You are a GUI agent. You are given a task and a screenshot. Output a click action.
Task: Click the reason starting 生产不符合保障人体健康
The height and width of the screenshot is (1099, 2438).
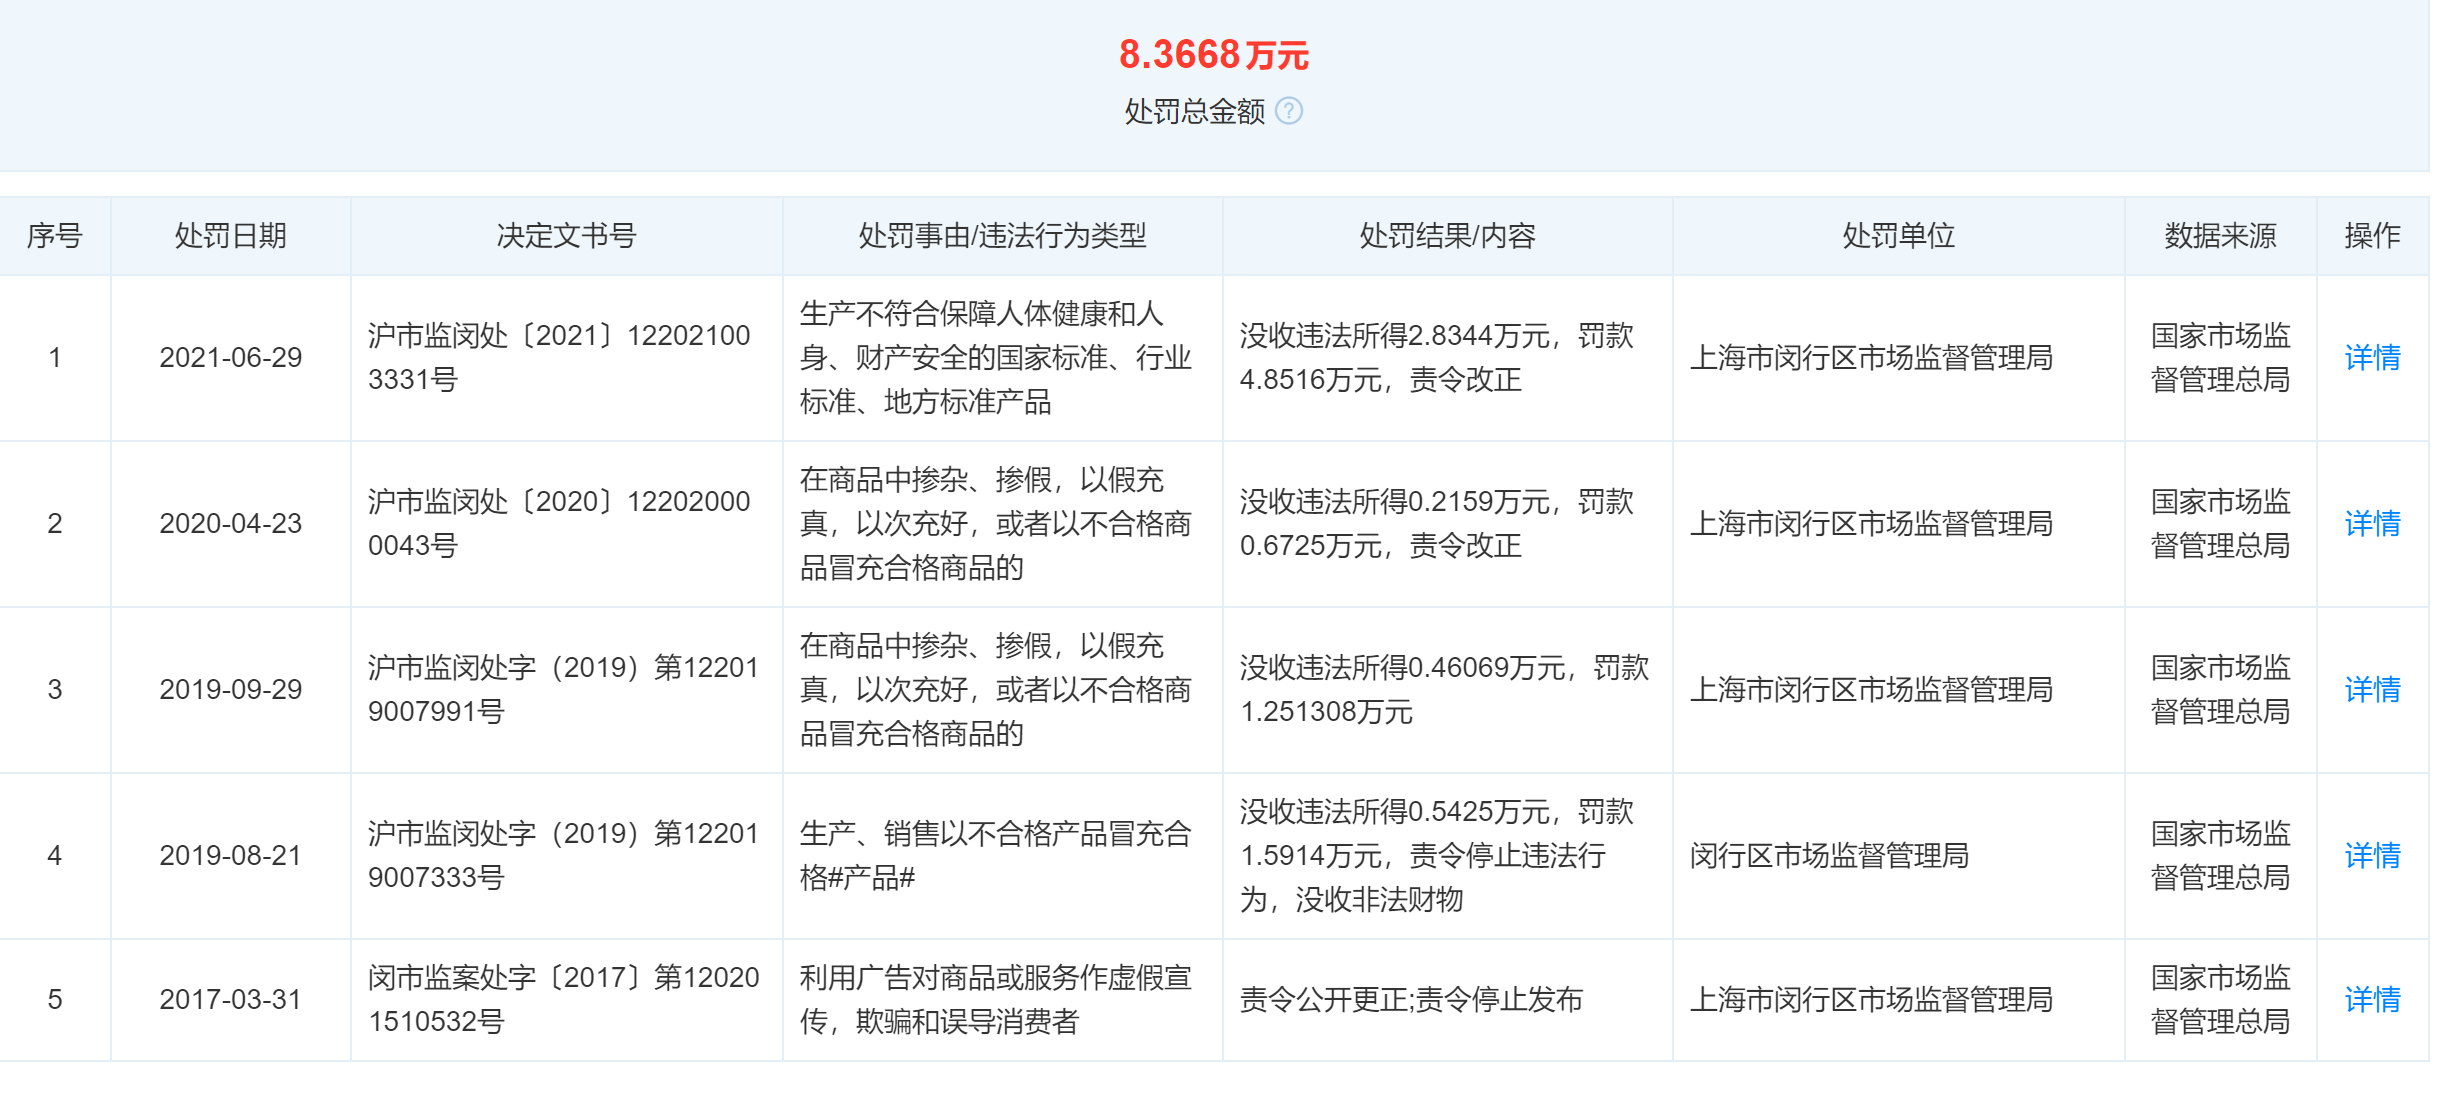point(996,357)
